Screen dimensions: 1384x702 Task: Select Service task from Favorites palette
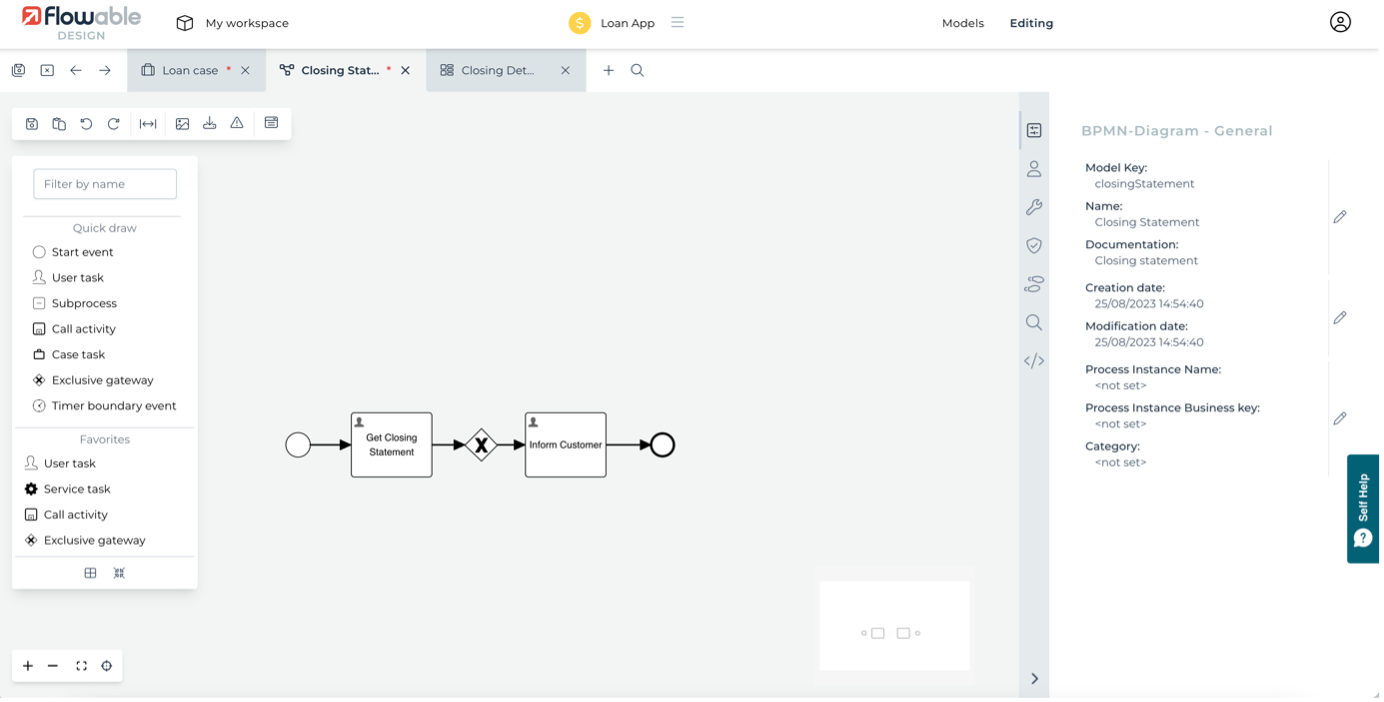coord(77,489)
